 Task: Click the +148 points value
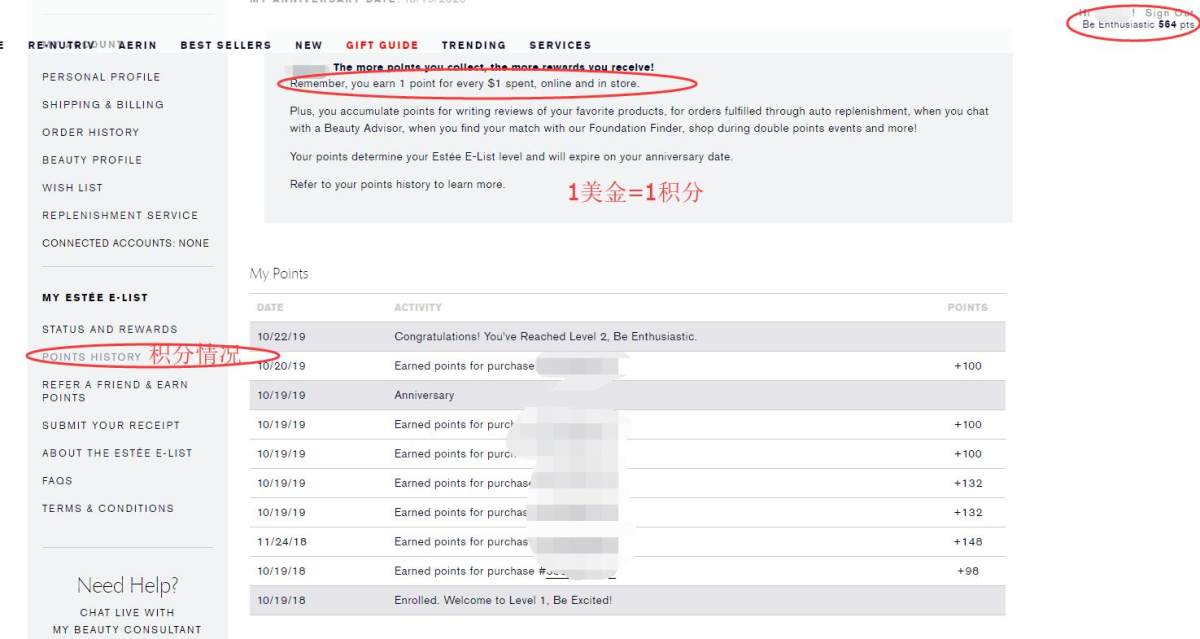[x=968, y=542]
